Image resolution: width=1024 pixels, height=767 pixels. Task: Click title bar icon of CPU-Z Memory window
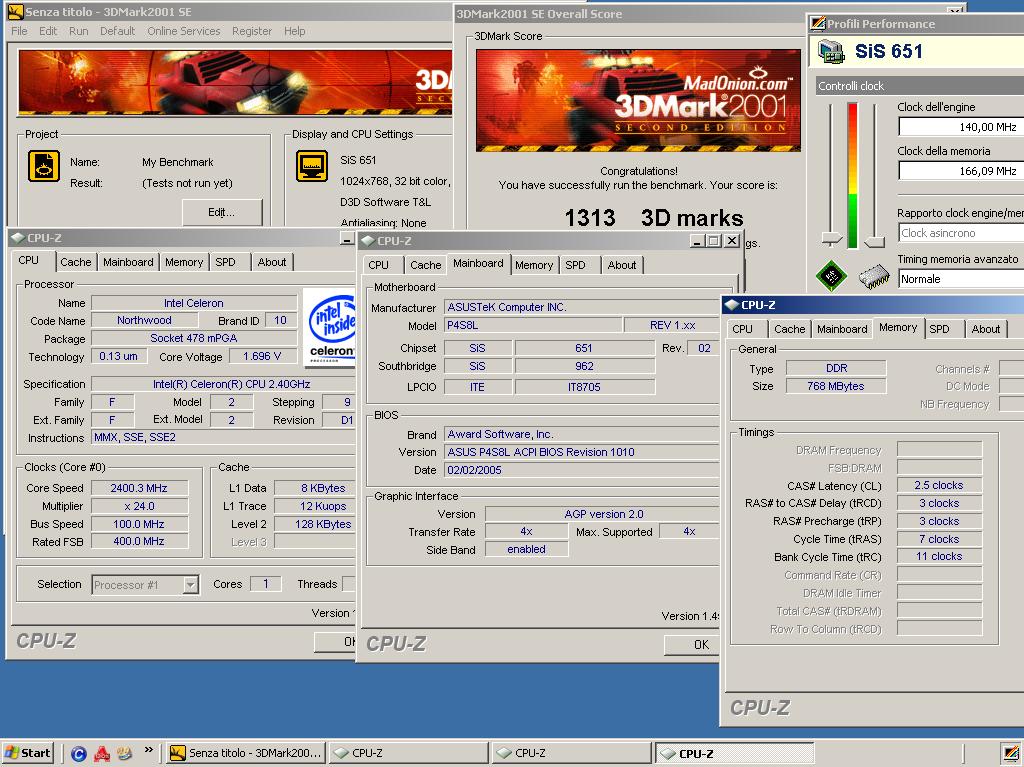click(x=731, y=304)
